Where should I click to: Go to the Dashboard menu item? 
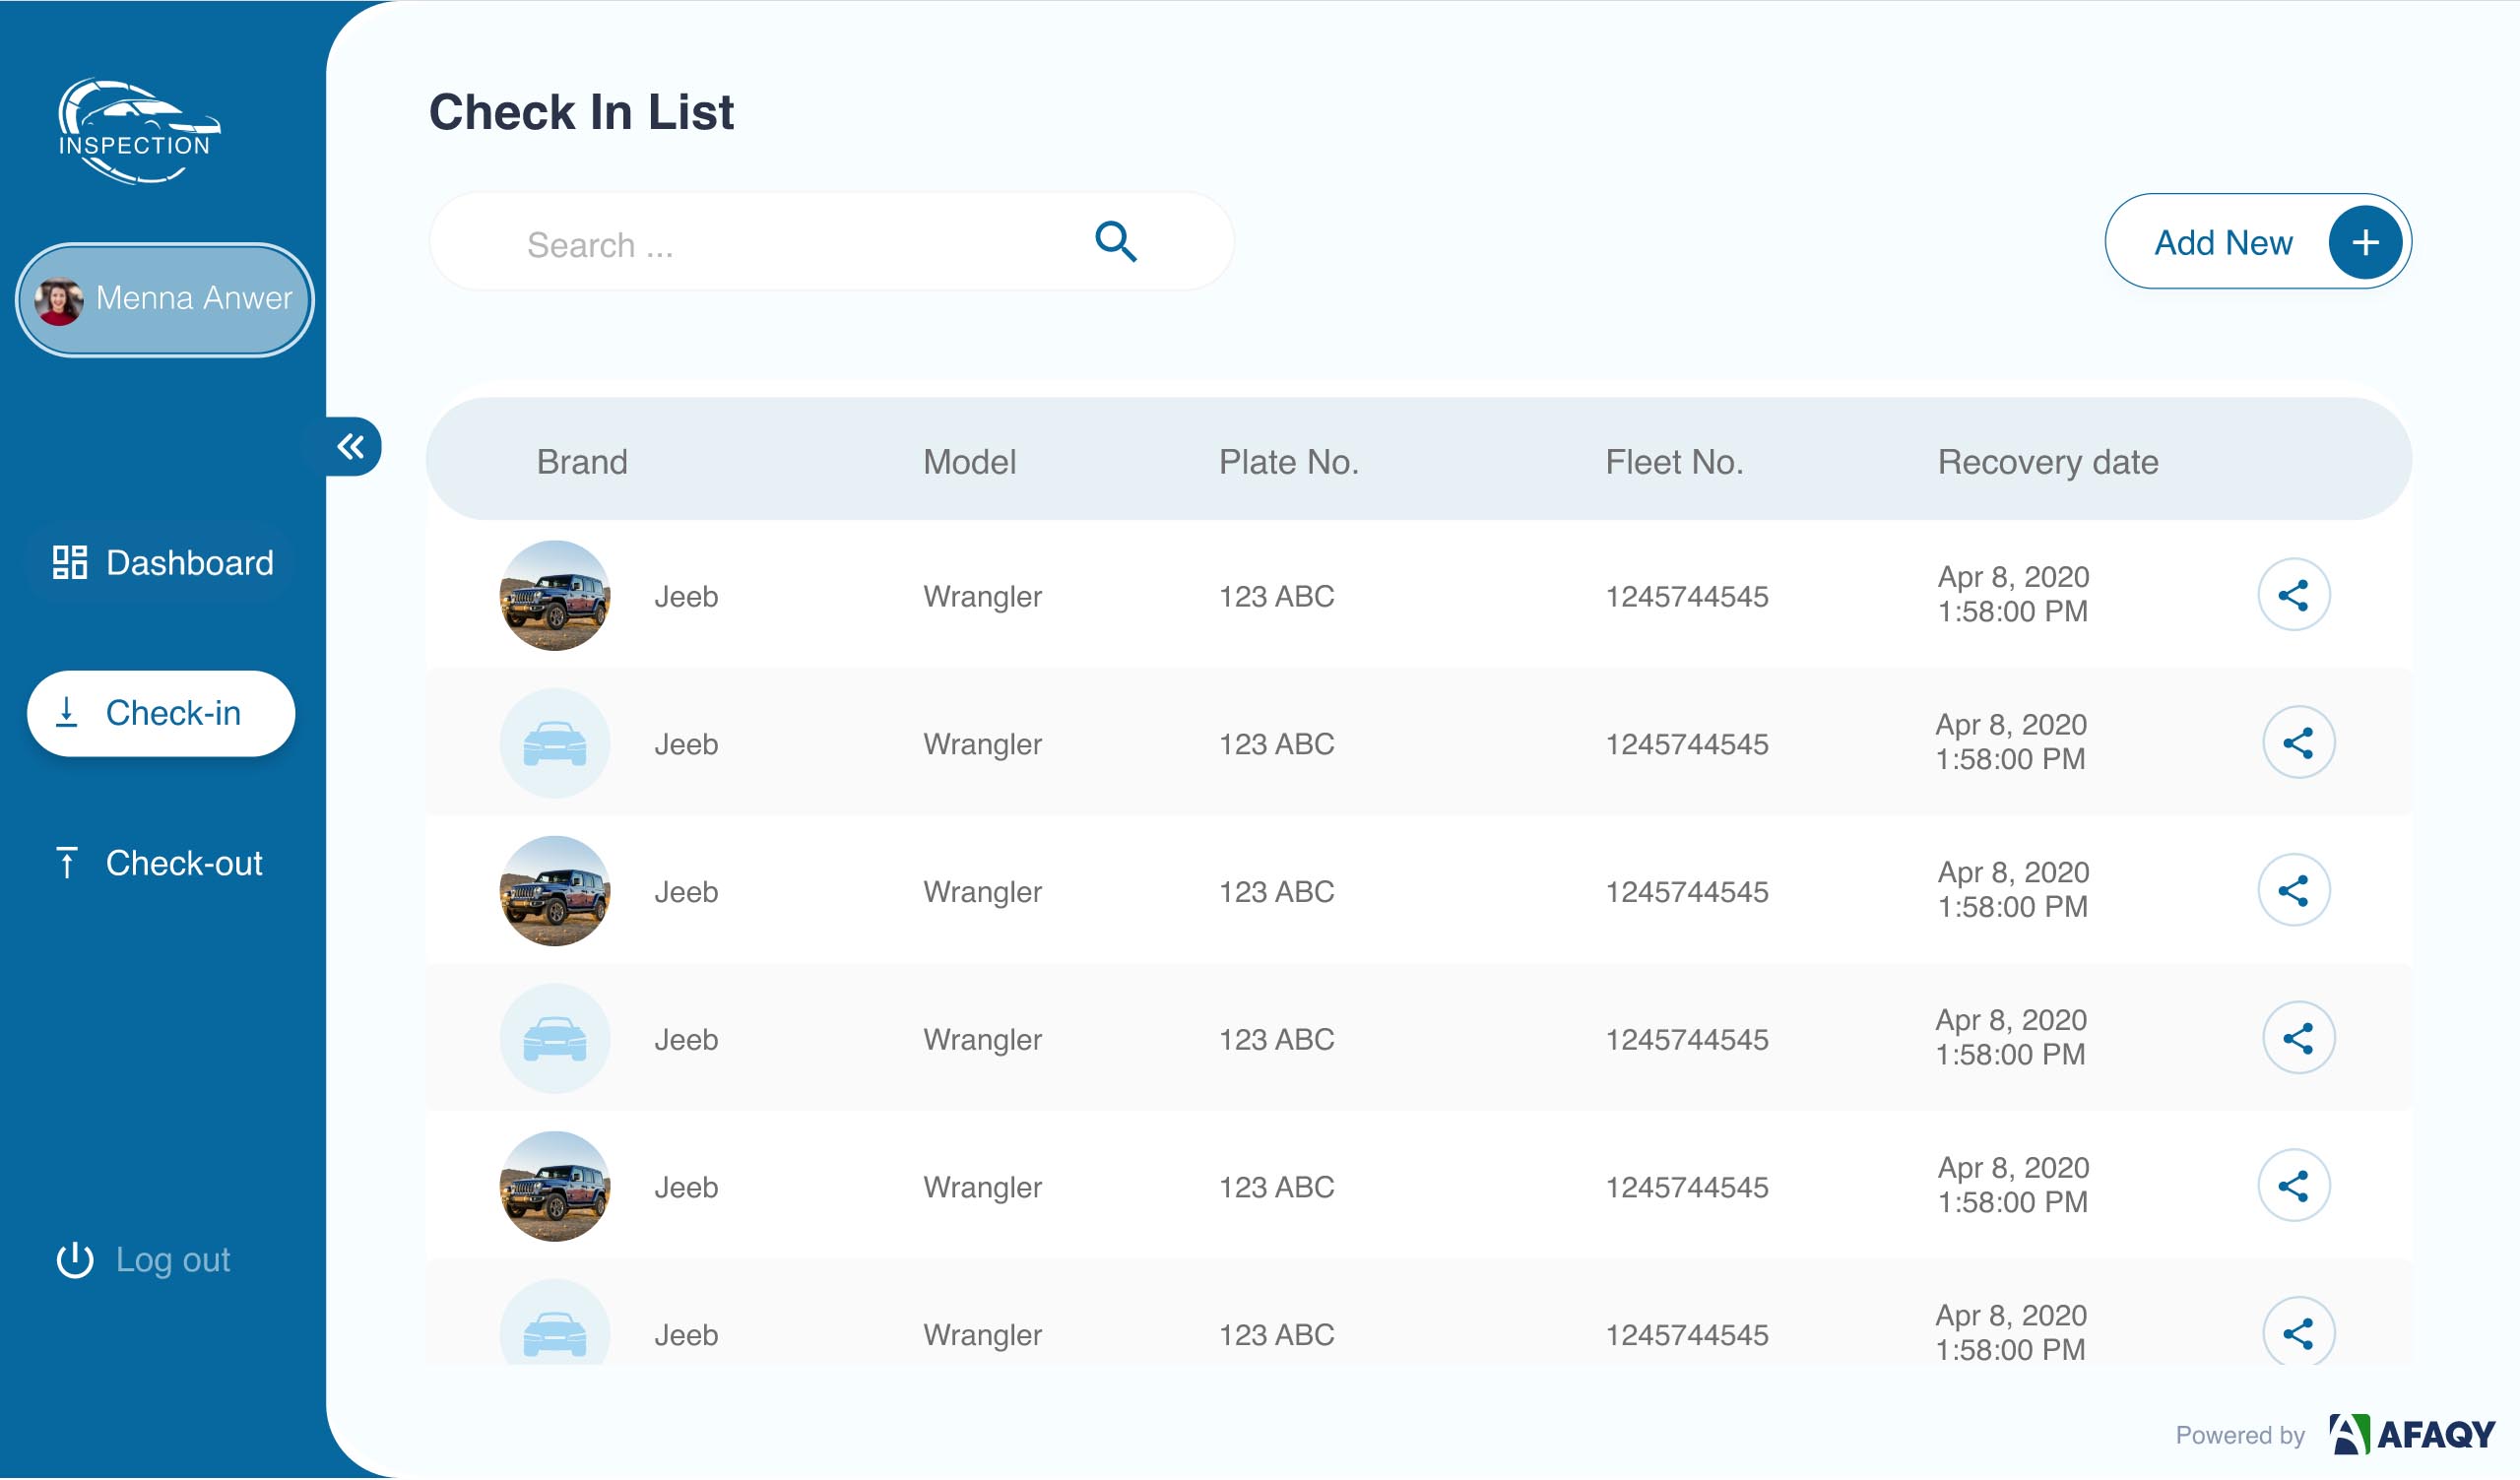pos(163,563)
